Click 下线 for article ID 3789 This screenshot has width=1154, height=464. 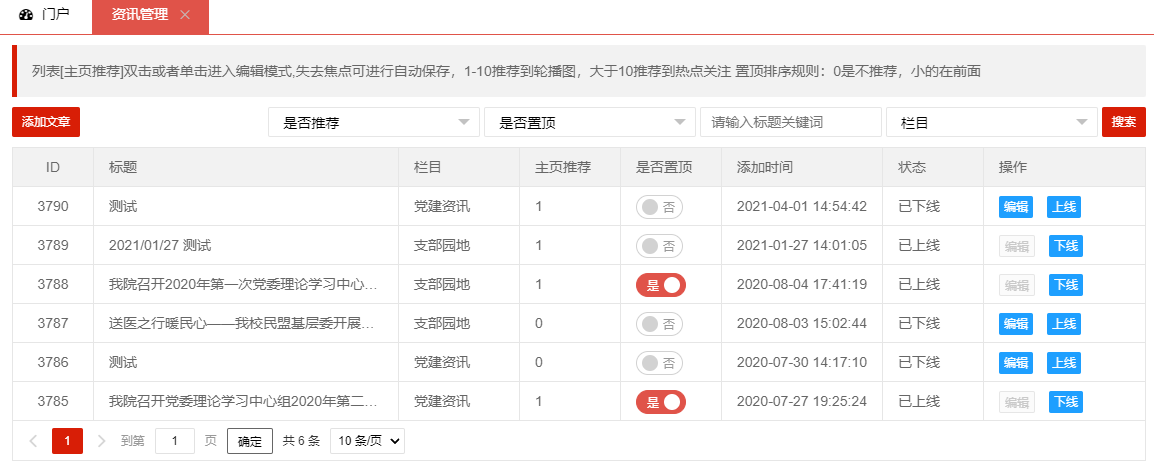[1064, 246]
